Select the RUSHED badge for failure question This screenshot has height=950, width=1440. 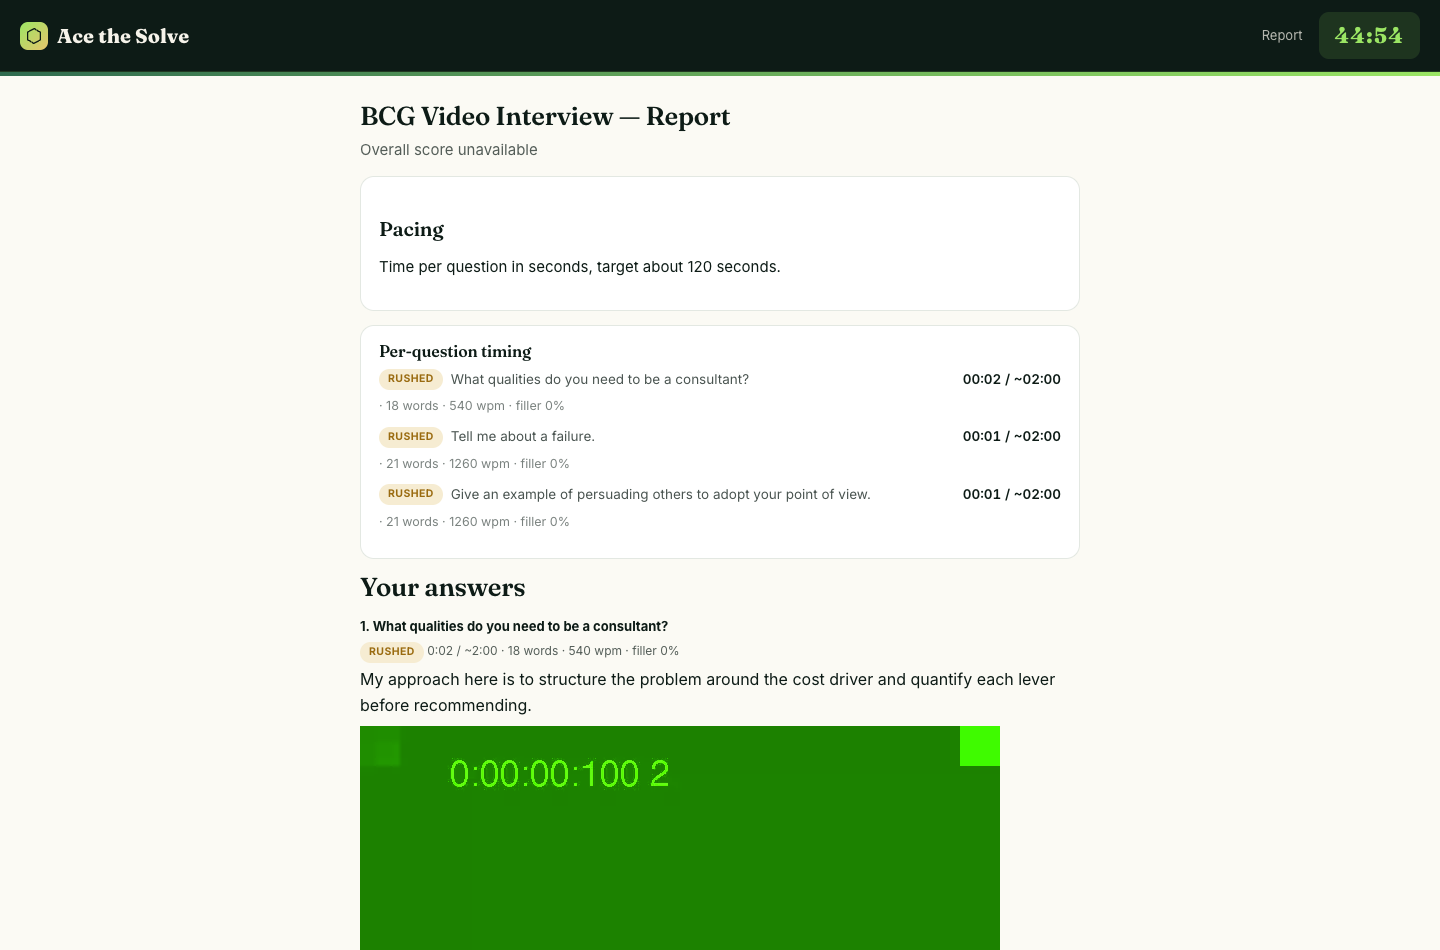[410, 437]
